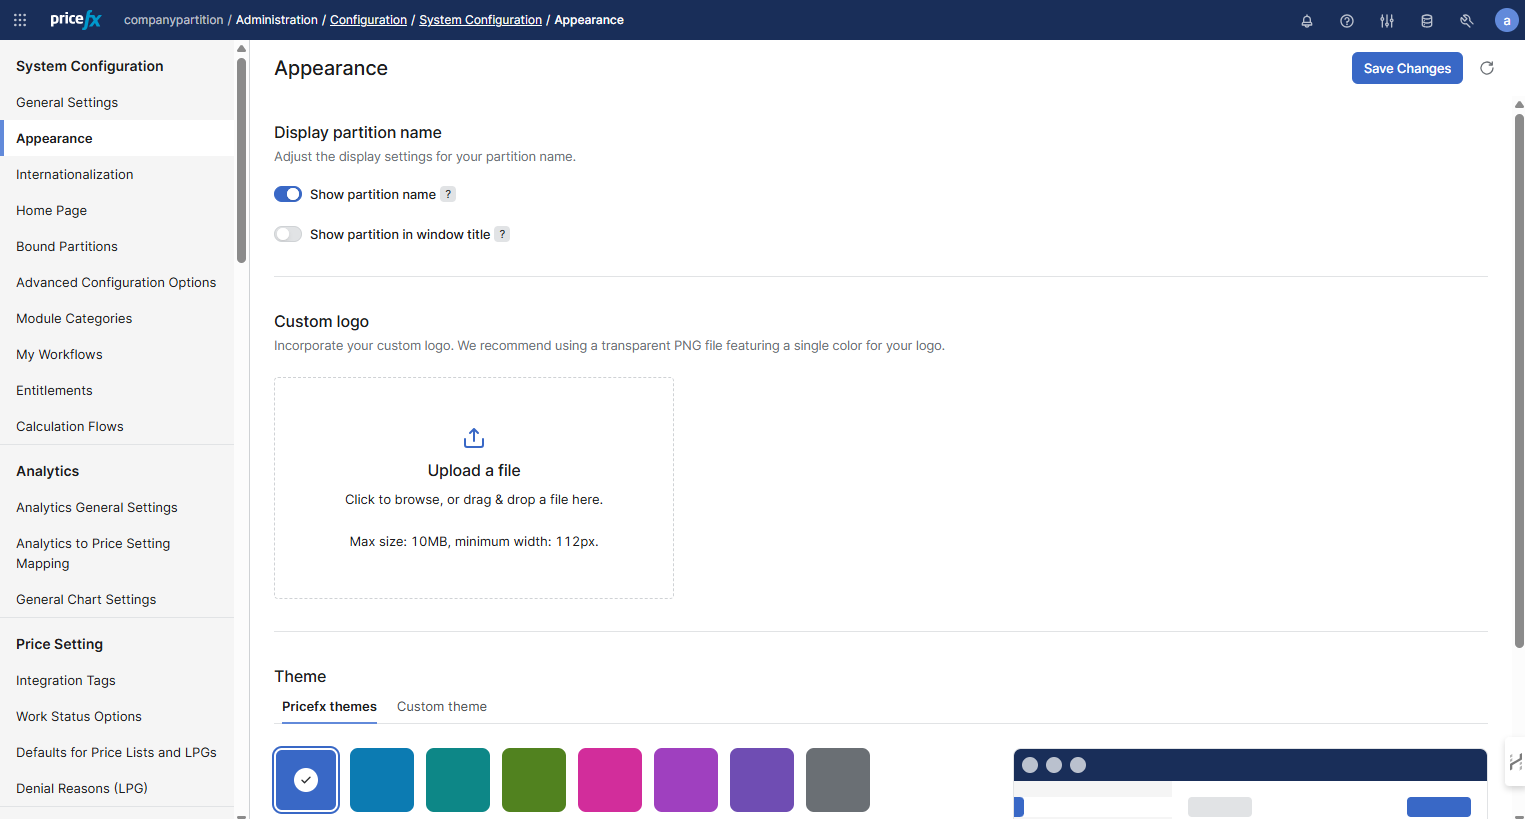
Task: Click the database icon in header
Action: coord(1426,21)
